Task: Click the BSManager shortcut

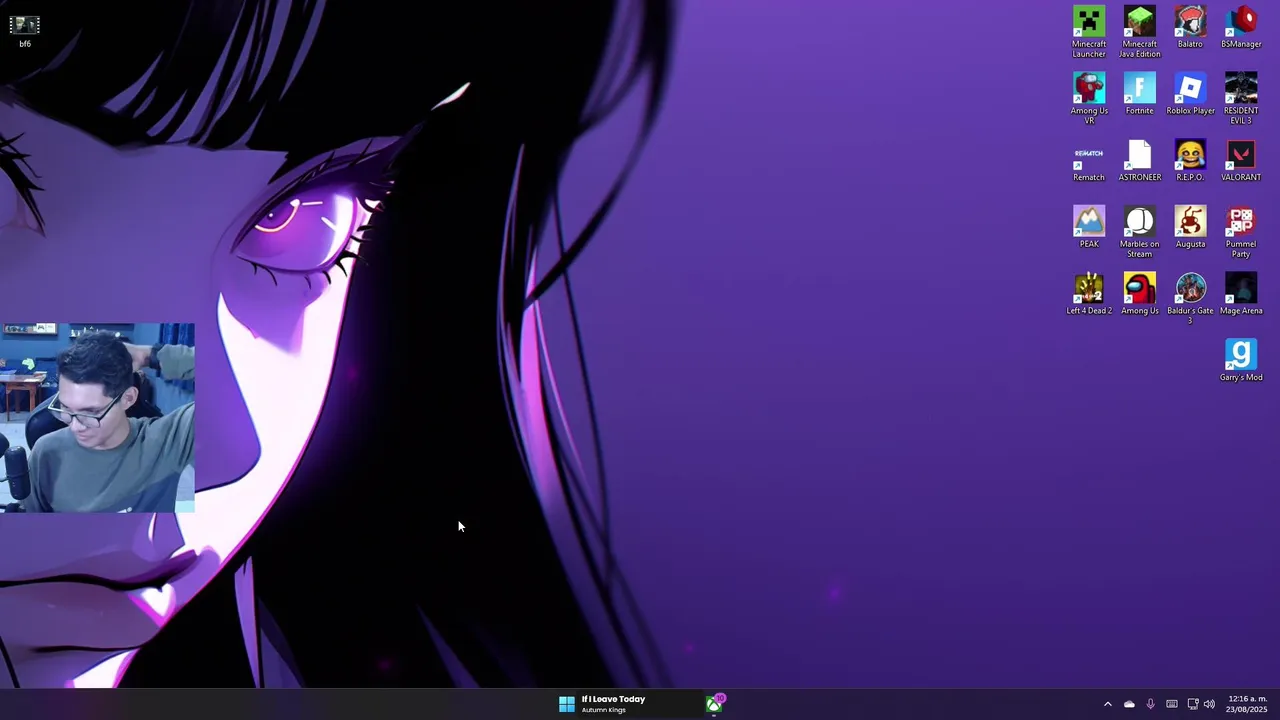Action: tap(1241, 28)
